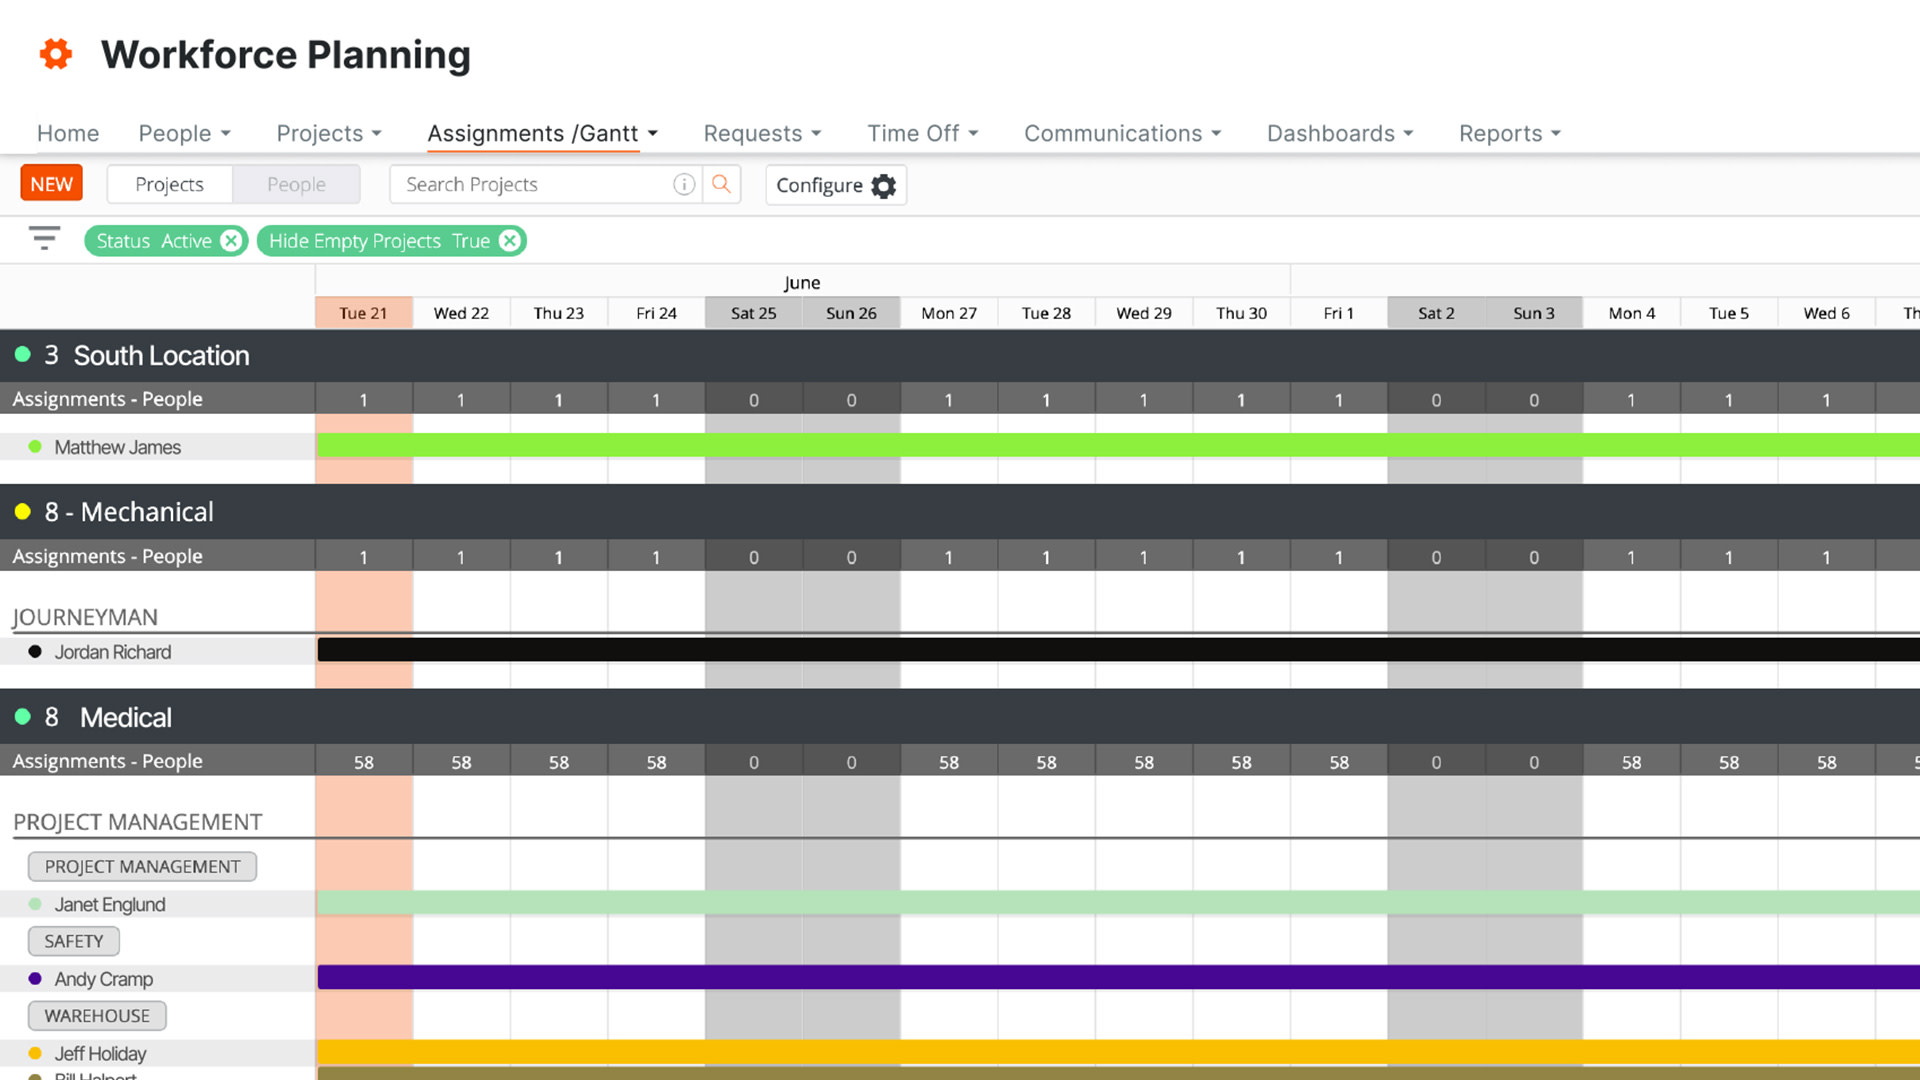
Task: Click the status dot next to Matthew James
Action: pos(35,446)
